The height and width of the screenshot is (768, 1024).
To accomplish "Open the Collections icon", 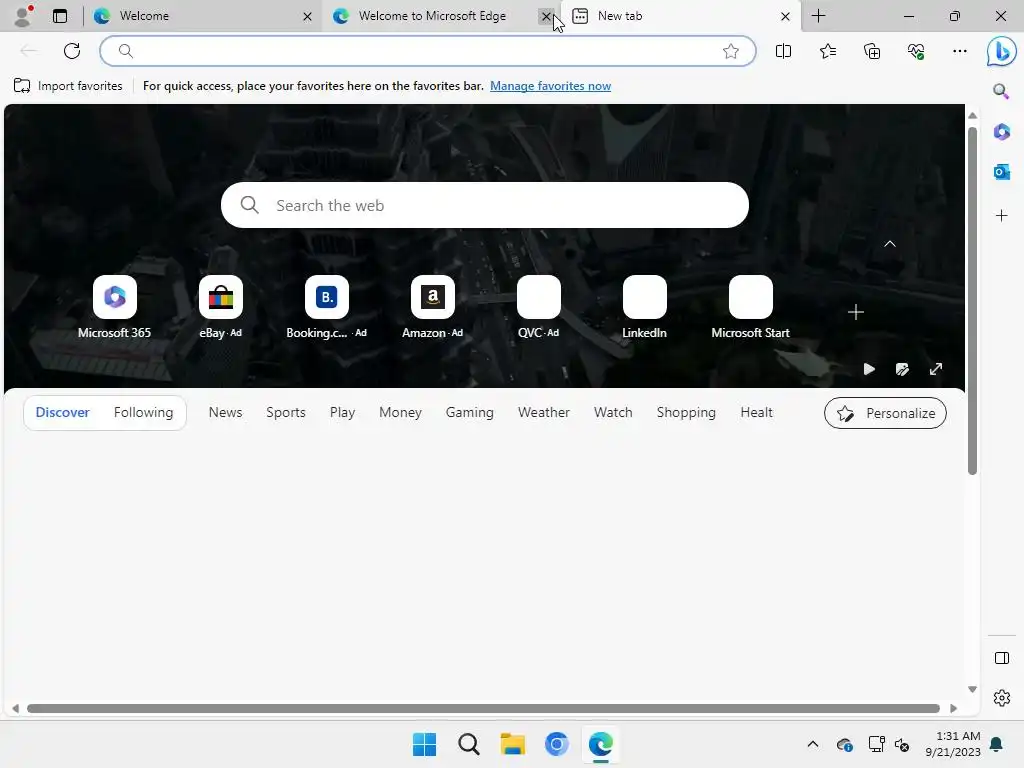I will (x=872, y=51).
